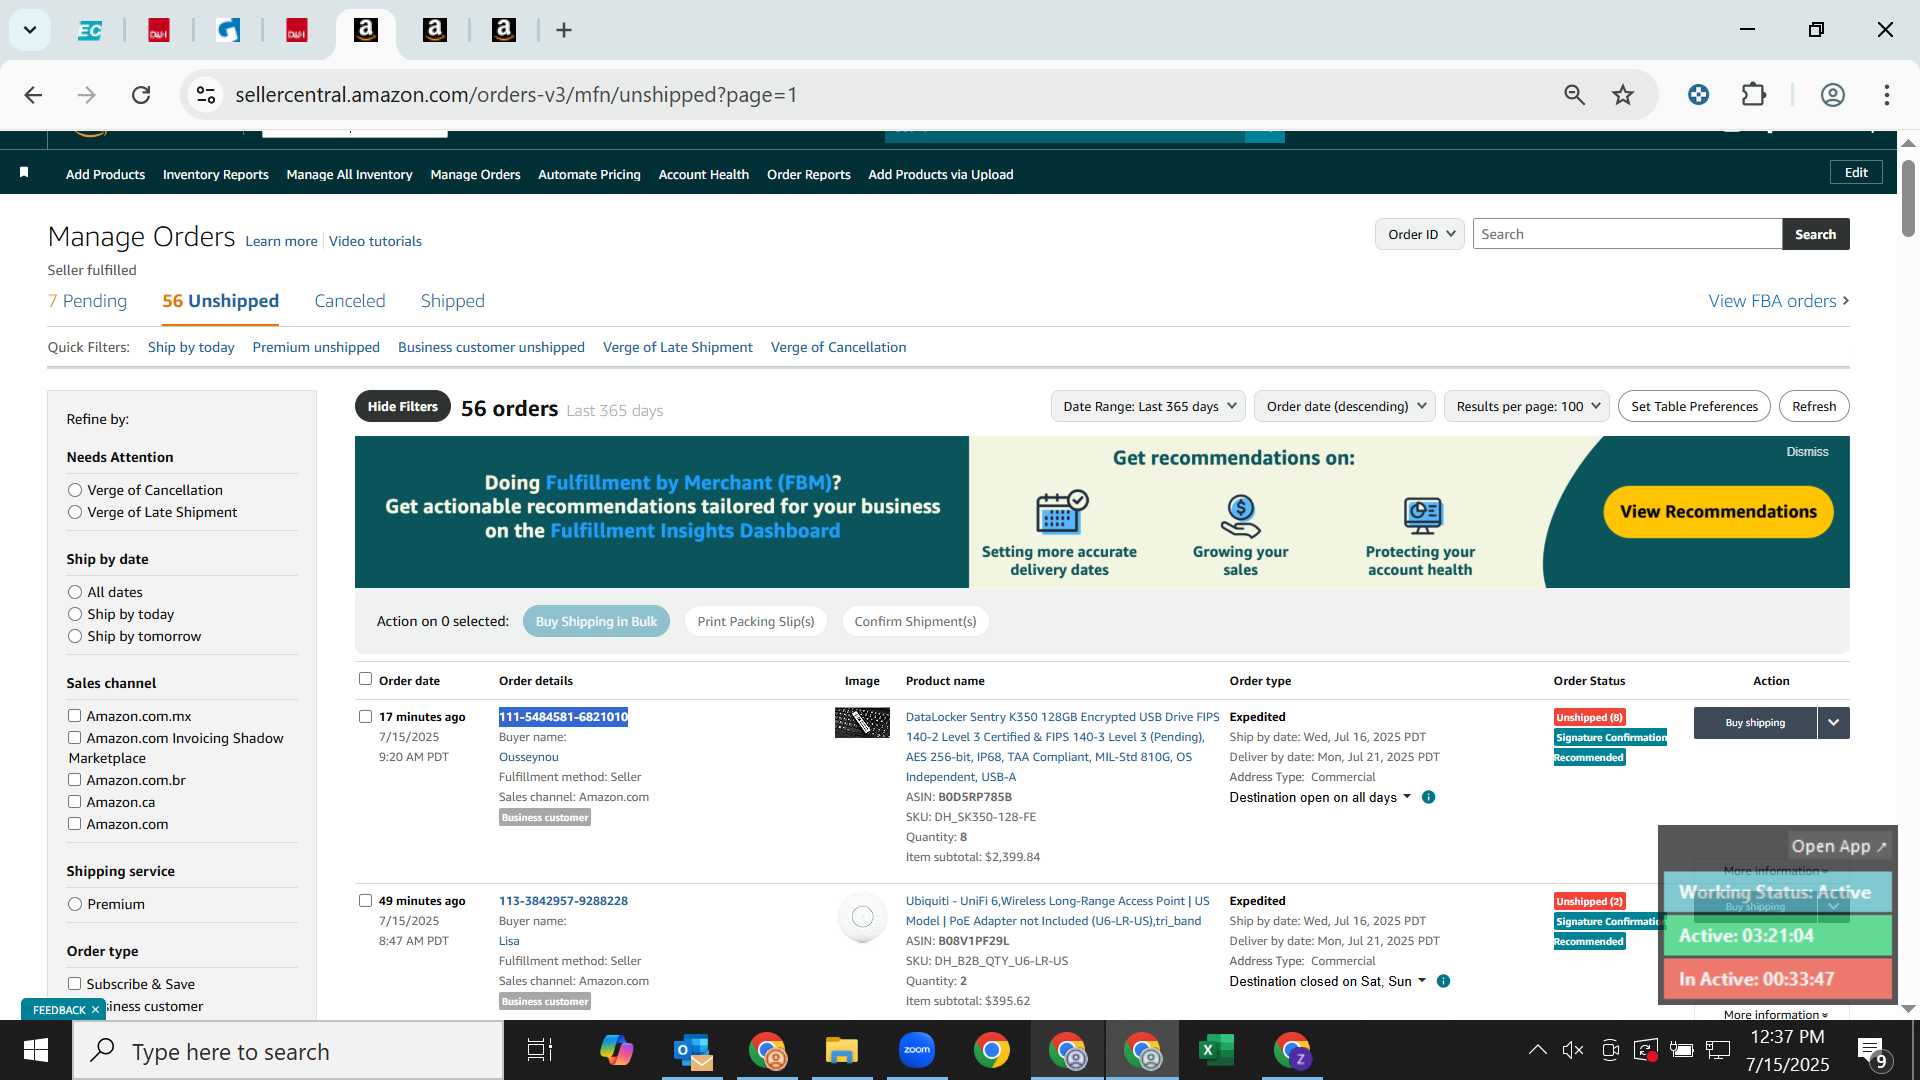
Task: Open Zoom from the taskbar
Action: [x=917, y=1051]
